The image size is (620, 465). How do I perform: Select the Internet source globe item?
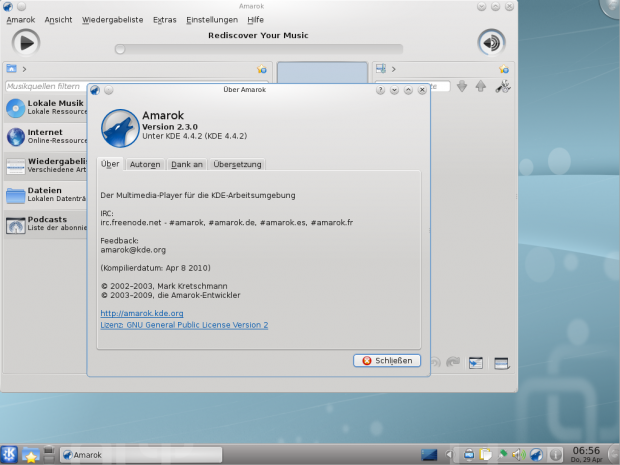point(47,136)
